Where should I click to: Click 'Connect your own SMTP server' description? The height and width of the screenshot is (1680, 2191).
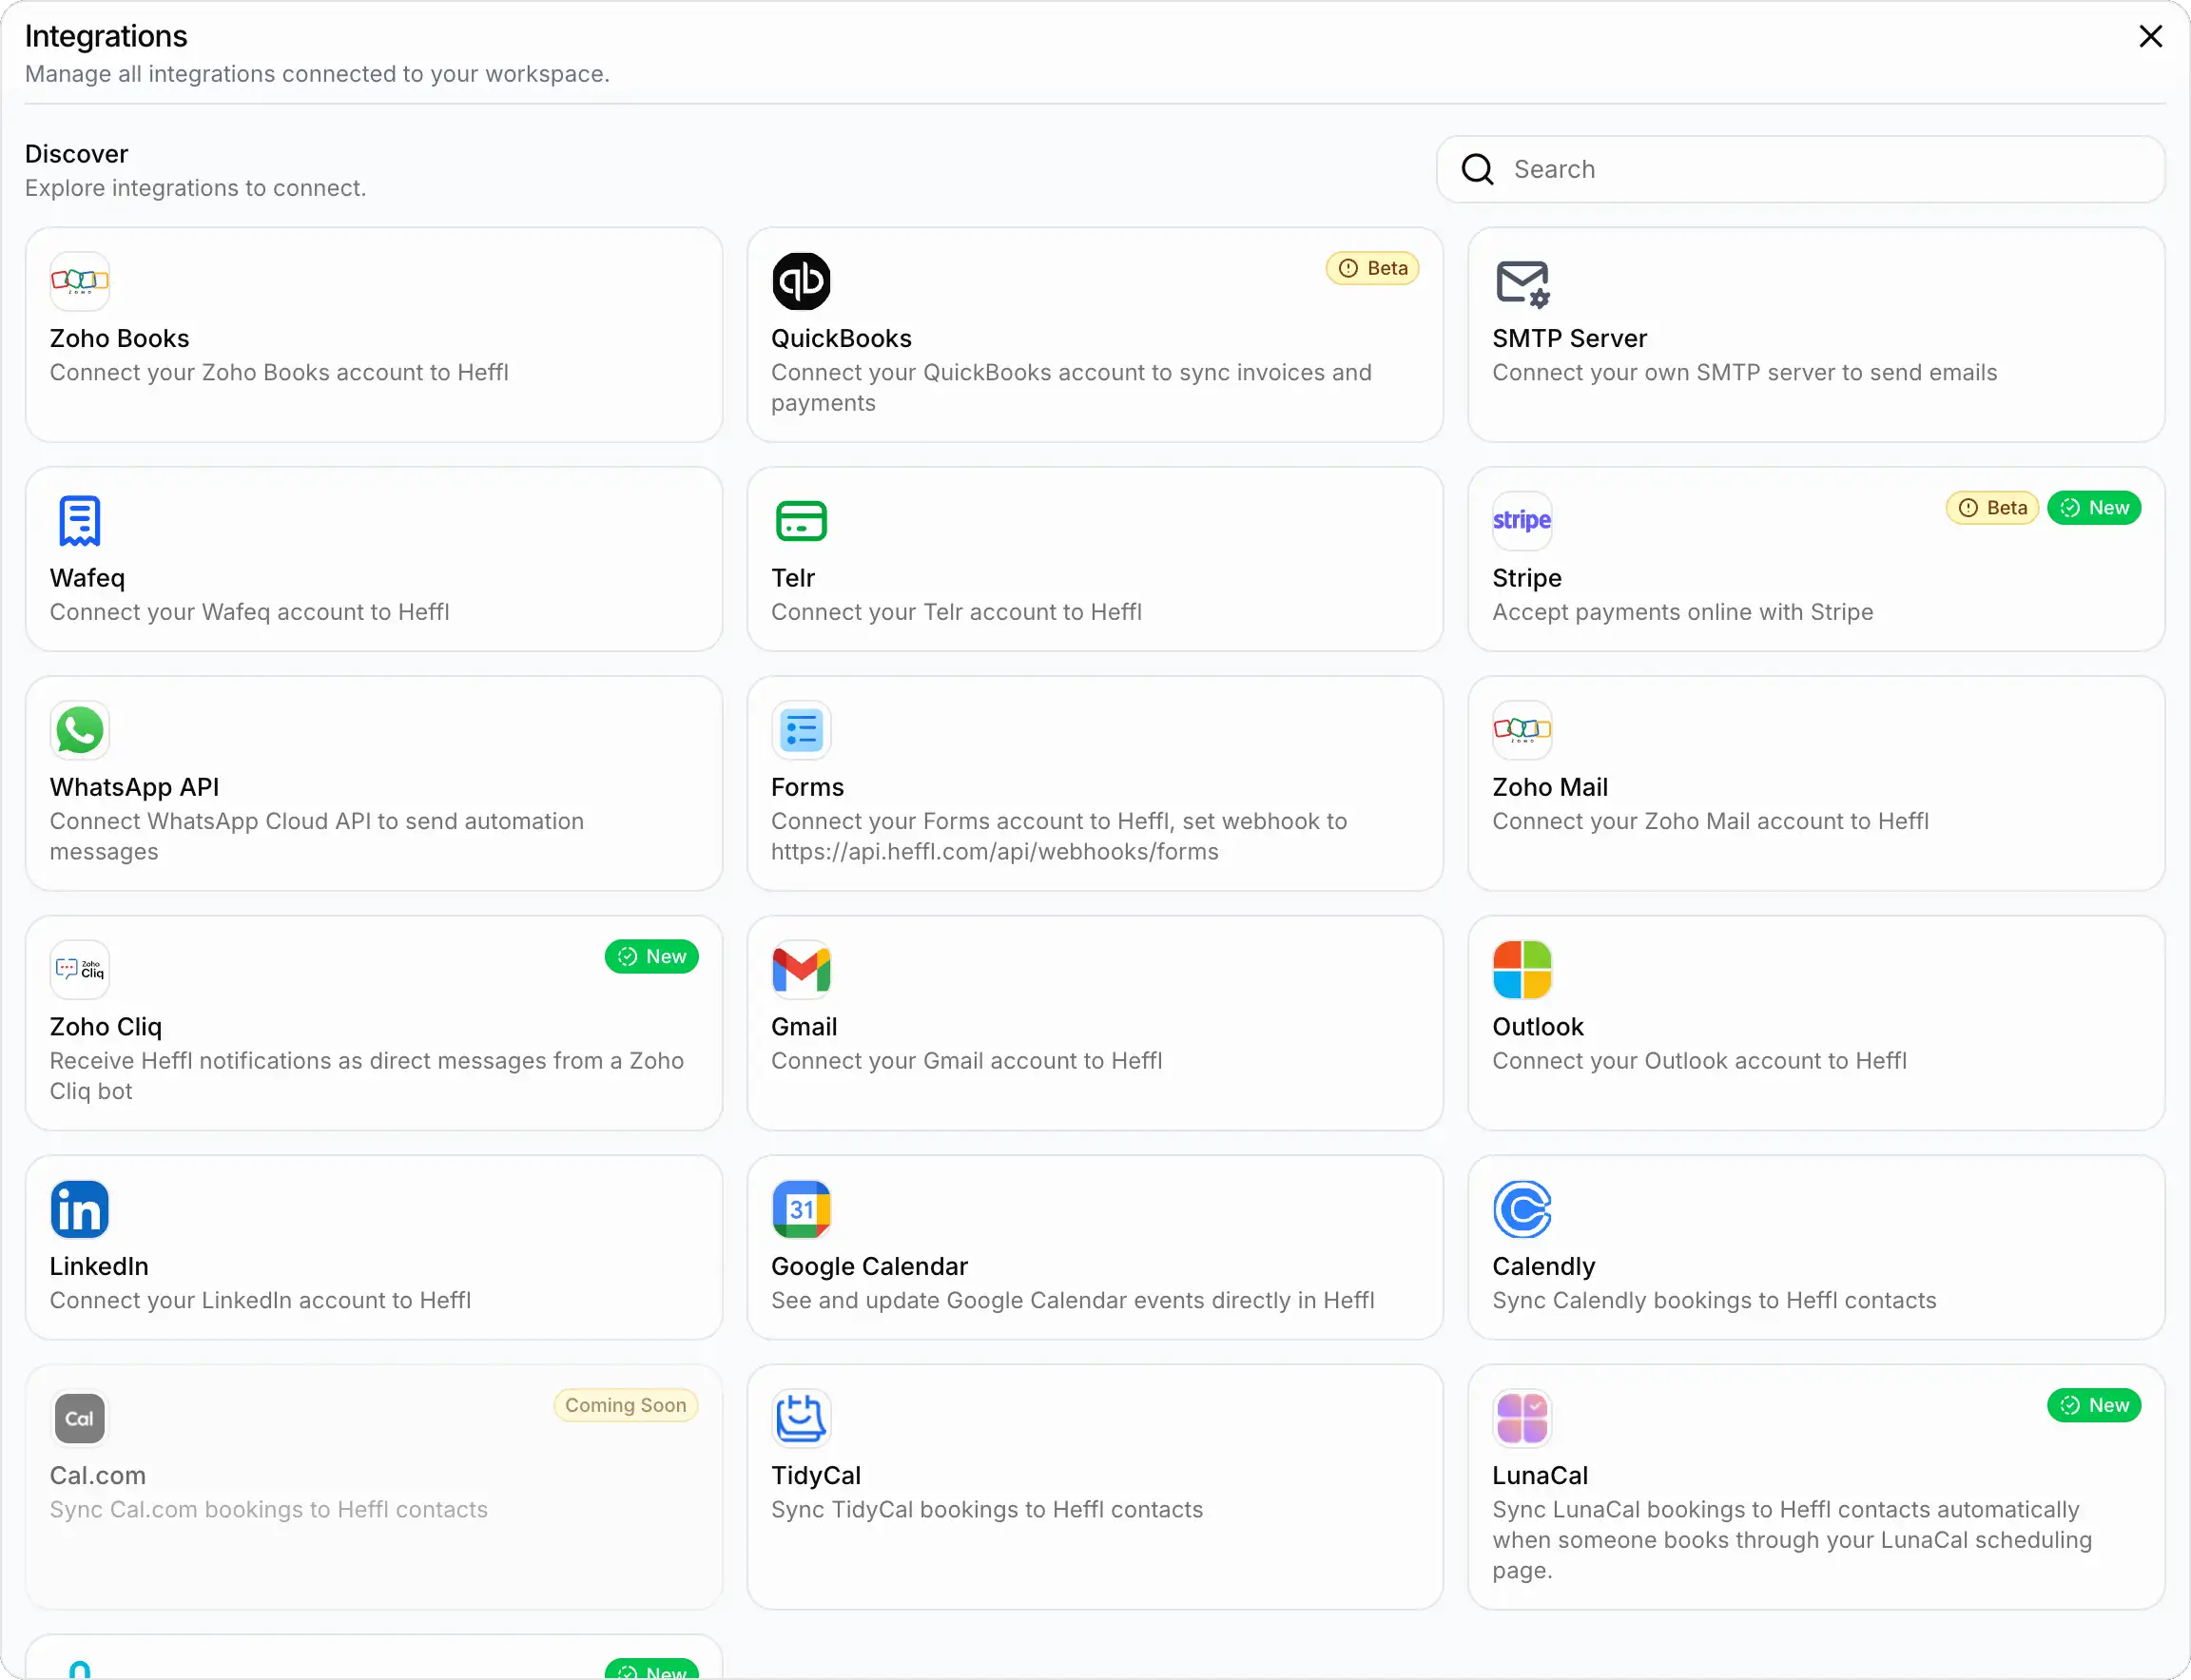tap(1744, 373)
